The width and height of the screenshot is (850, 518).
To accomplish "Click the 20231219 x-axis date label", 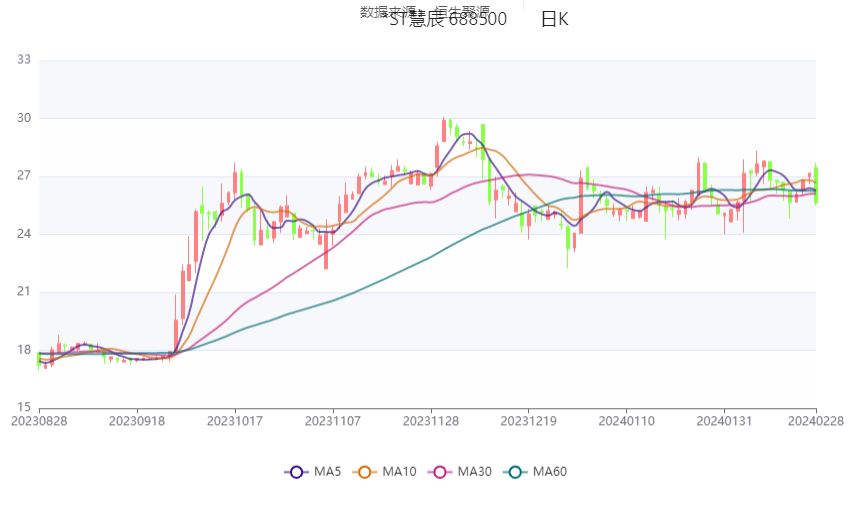I will click(530, 421).
